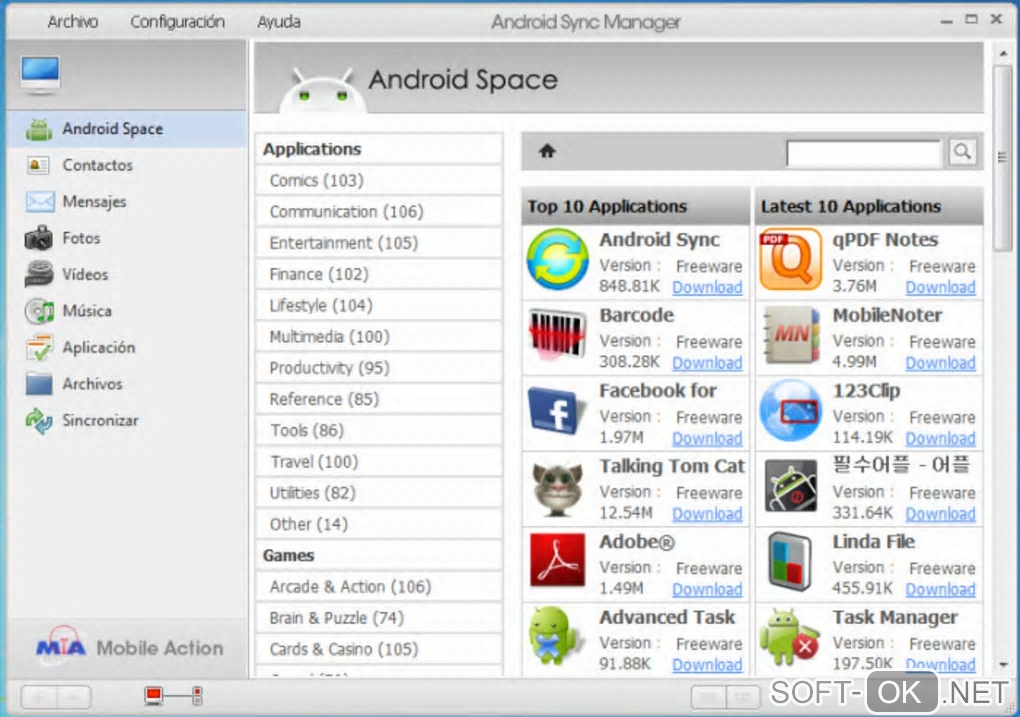Click the Barcode scanner app icon
The height and width of the screenshot is (717, 1020).
pyautogui.click(x=557, y=334)
